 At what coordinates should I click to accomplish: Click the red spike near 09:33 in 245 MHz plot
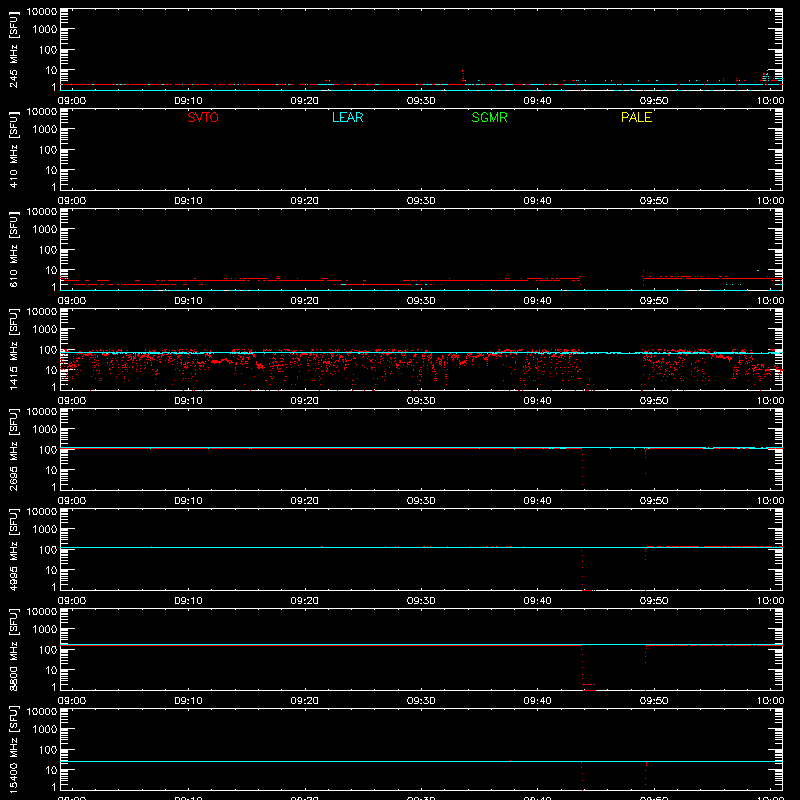pyautogui.click(x=463, y=76)
